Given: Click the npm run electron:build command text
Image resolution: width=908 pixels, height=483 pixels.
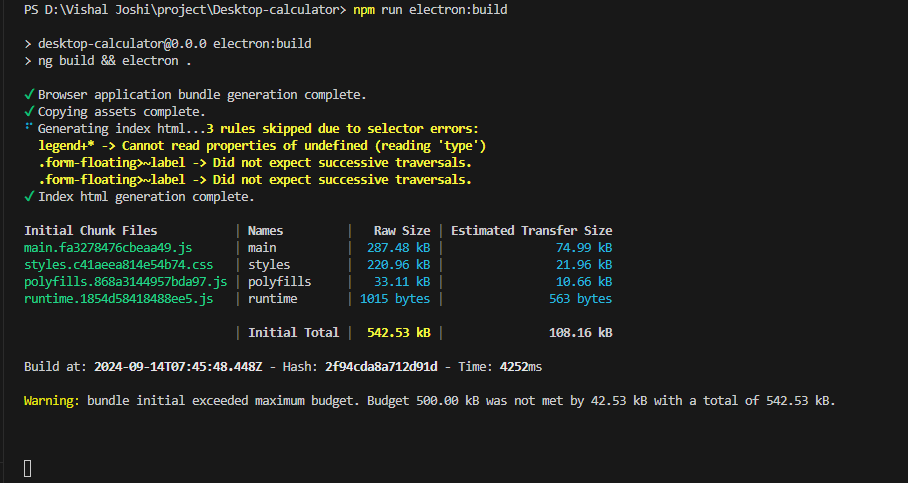Looking at the screenshot, I should click(x=430, y=10).
